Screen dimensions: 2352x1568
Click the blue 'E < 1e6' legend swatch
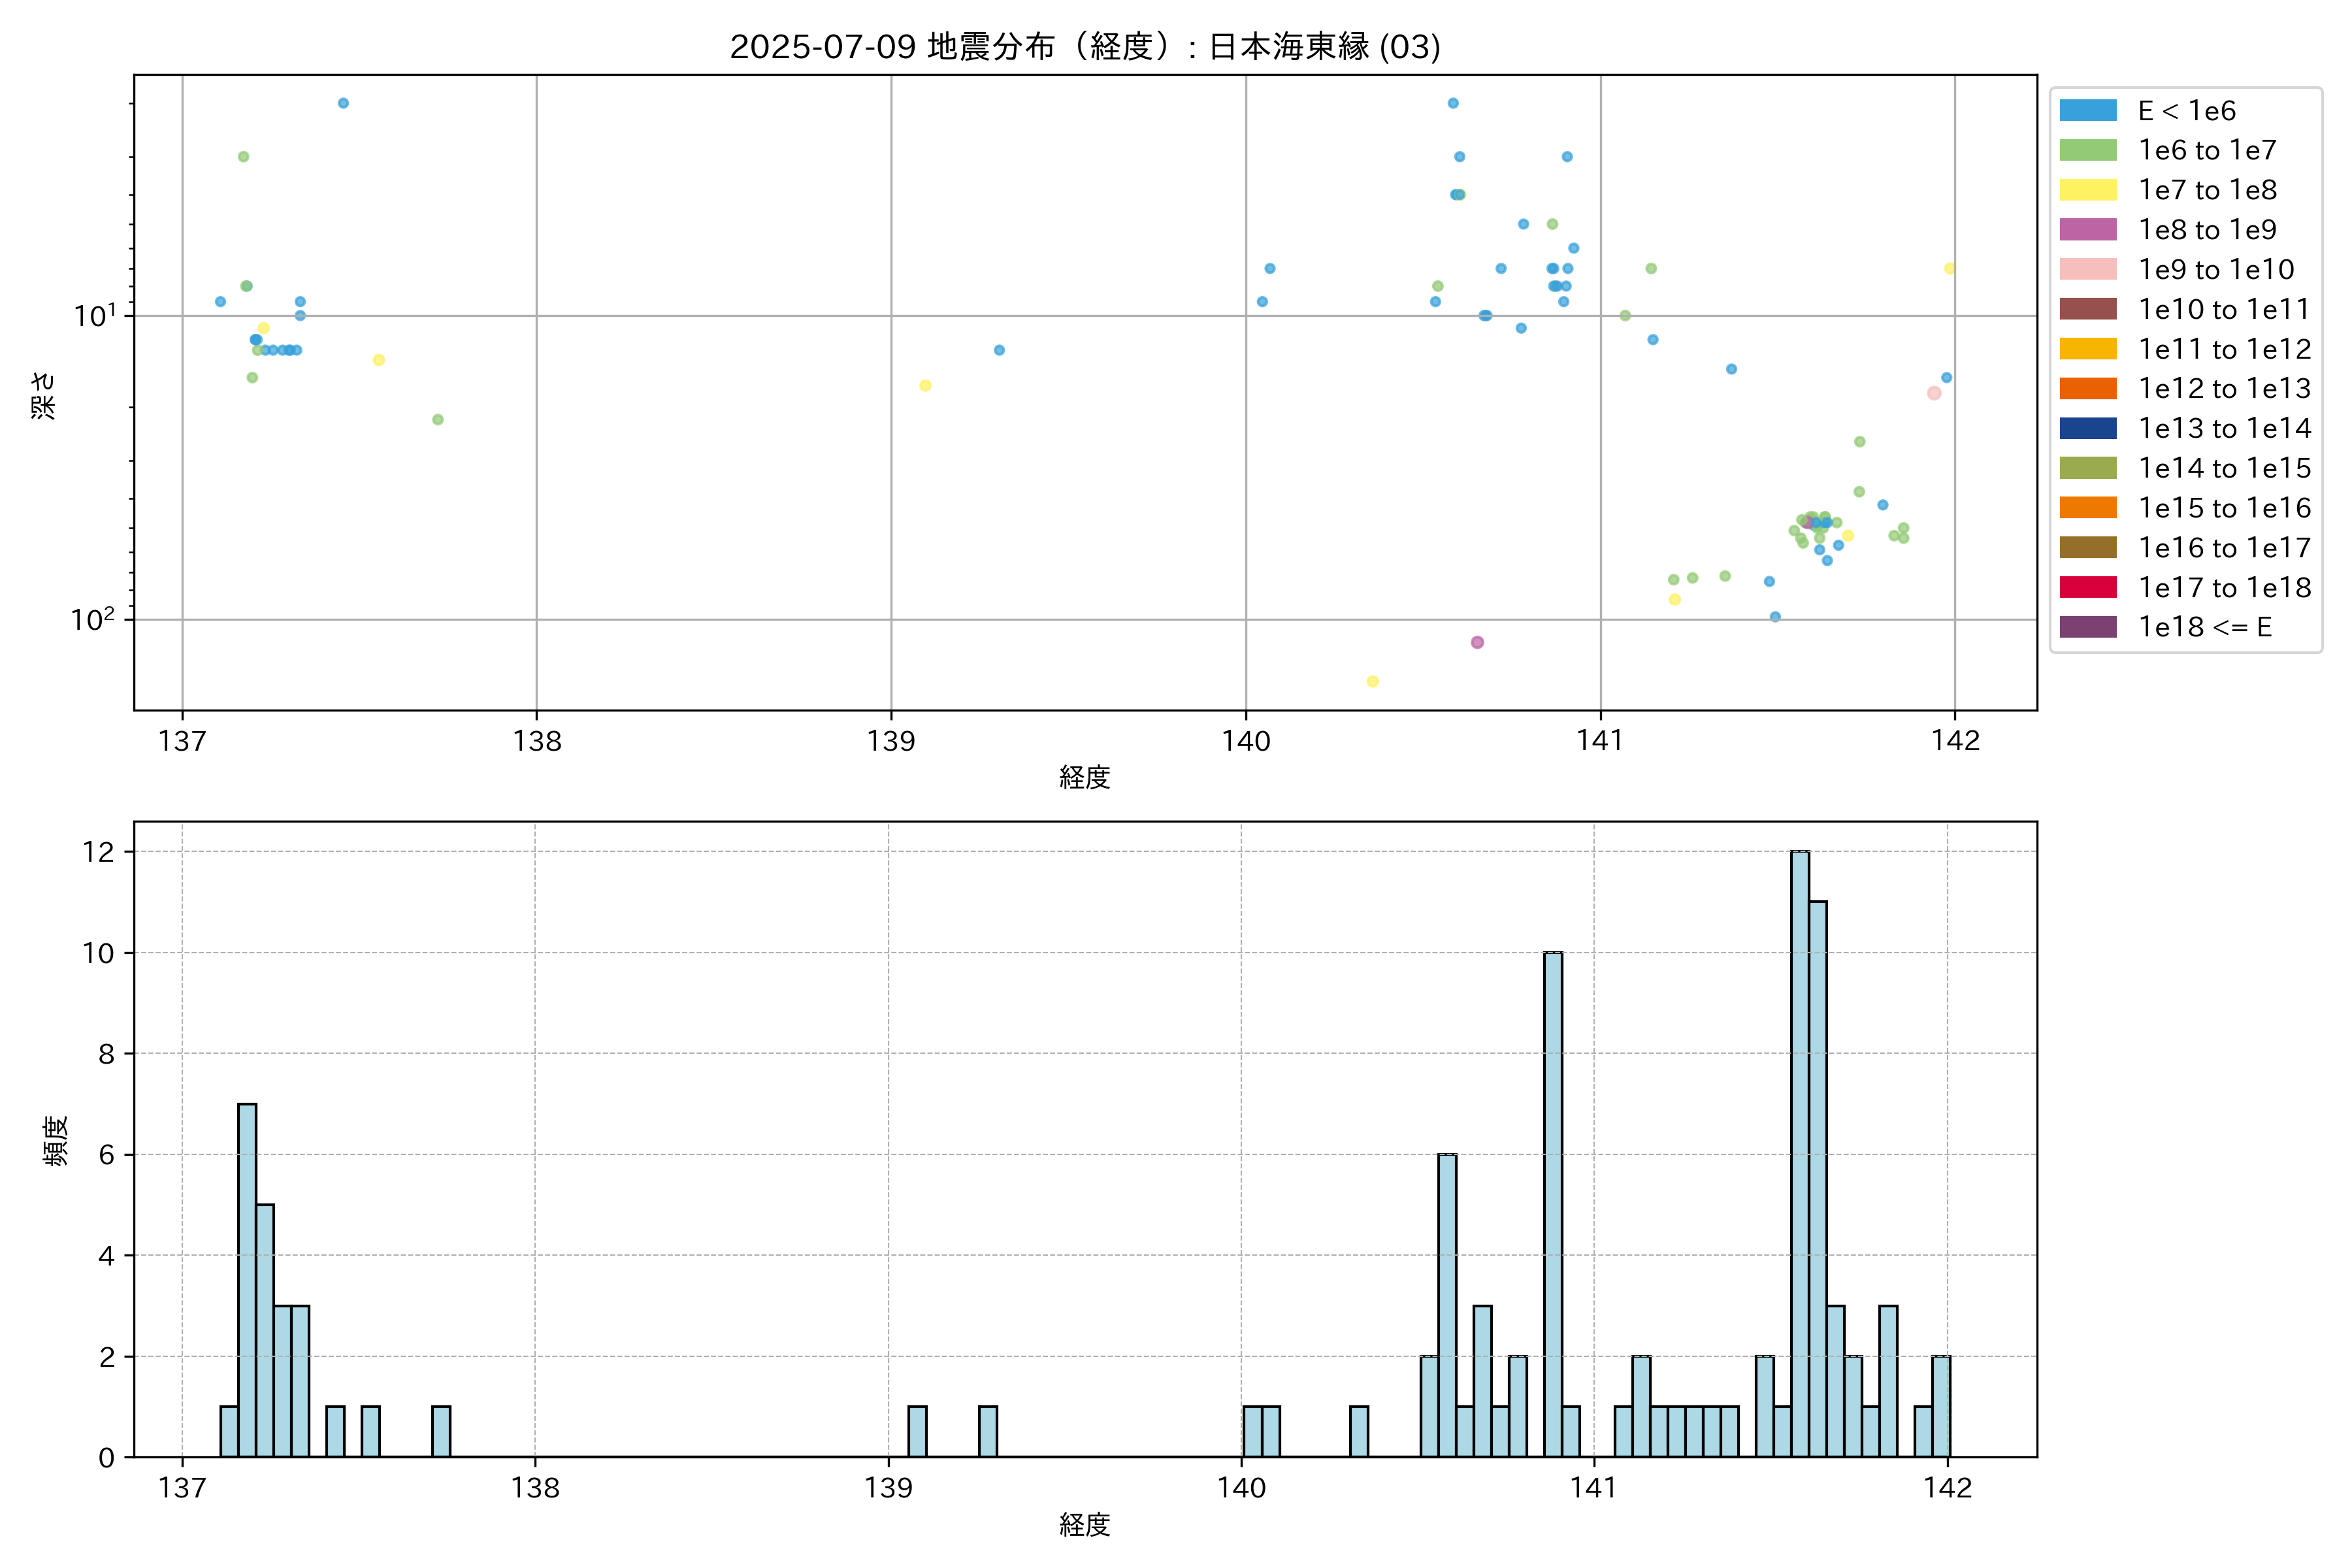(x=2087, y=110)
